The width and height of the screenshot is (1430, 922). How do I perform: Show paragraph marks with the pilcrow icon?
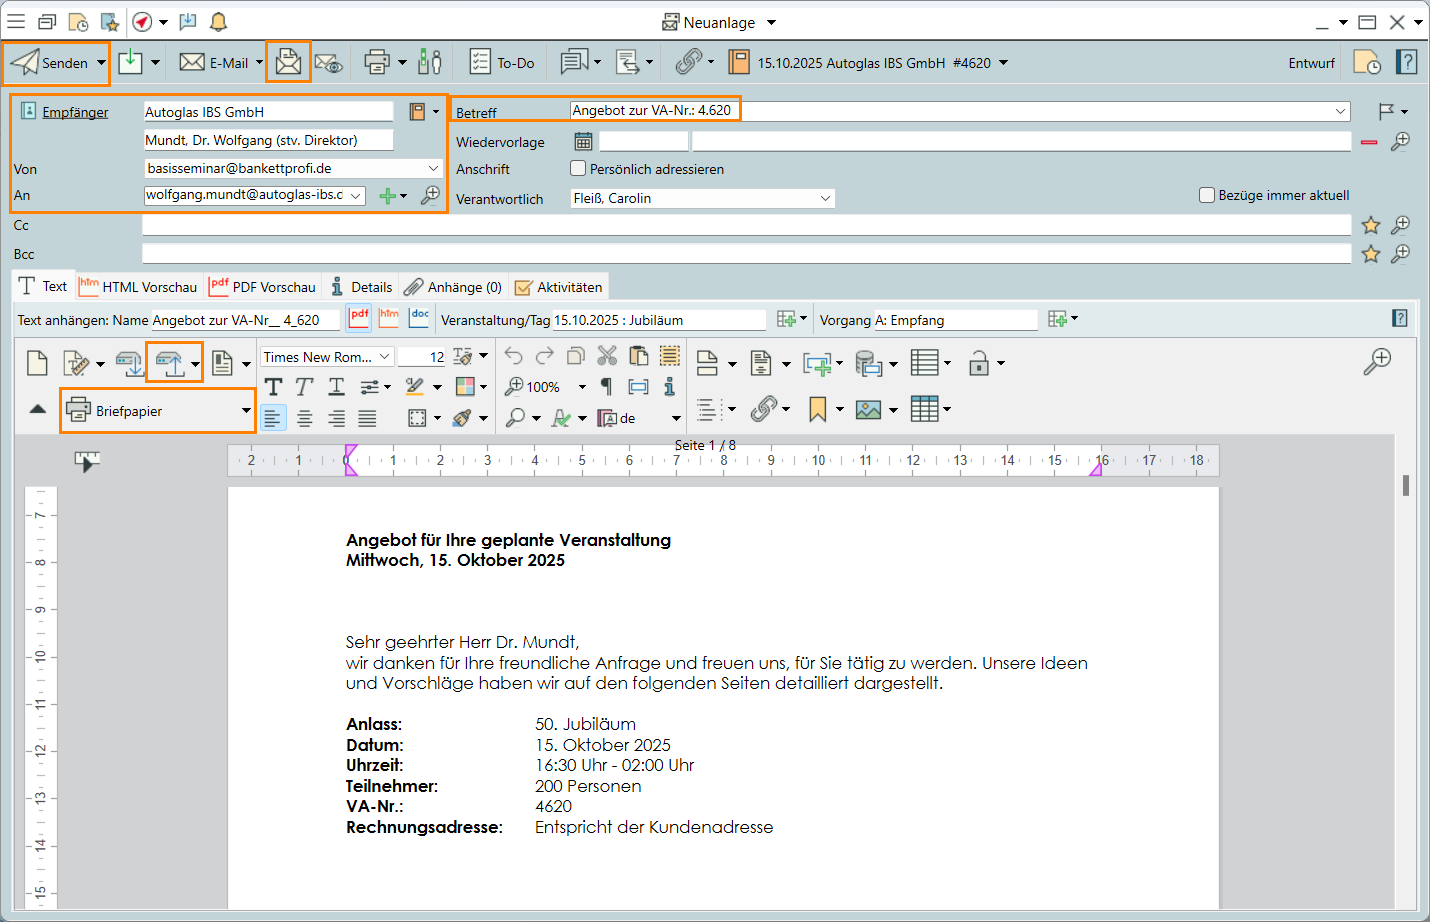pyautogui.click(x=606, y=387)
